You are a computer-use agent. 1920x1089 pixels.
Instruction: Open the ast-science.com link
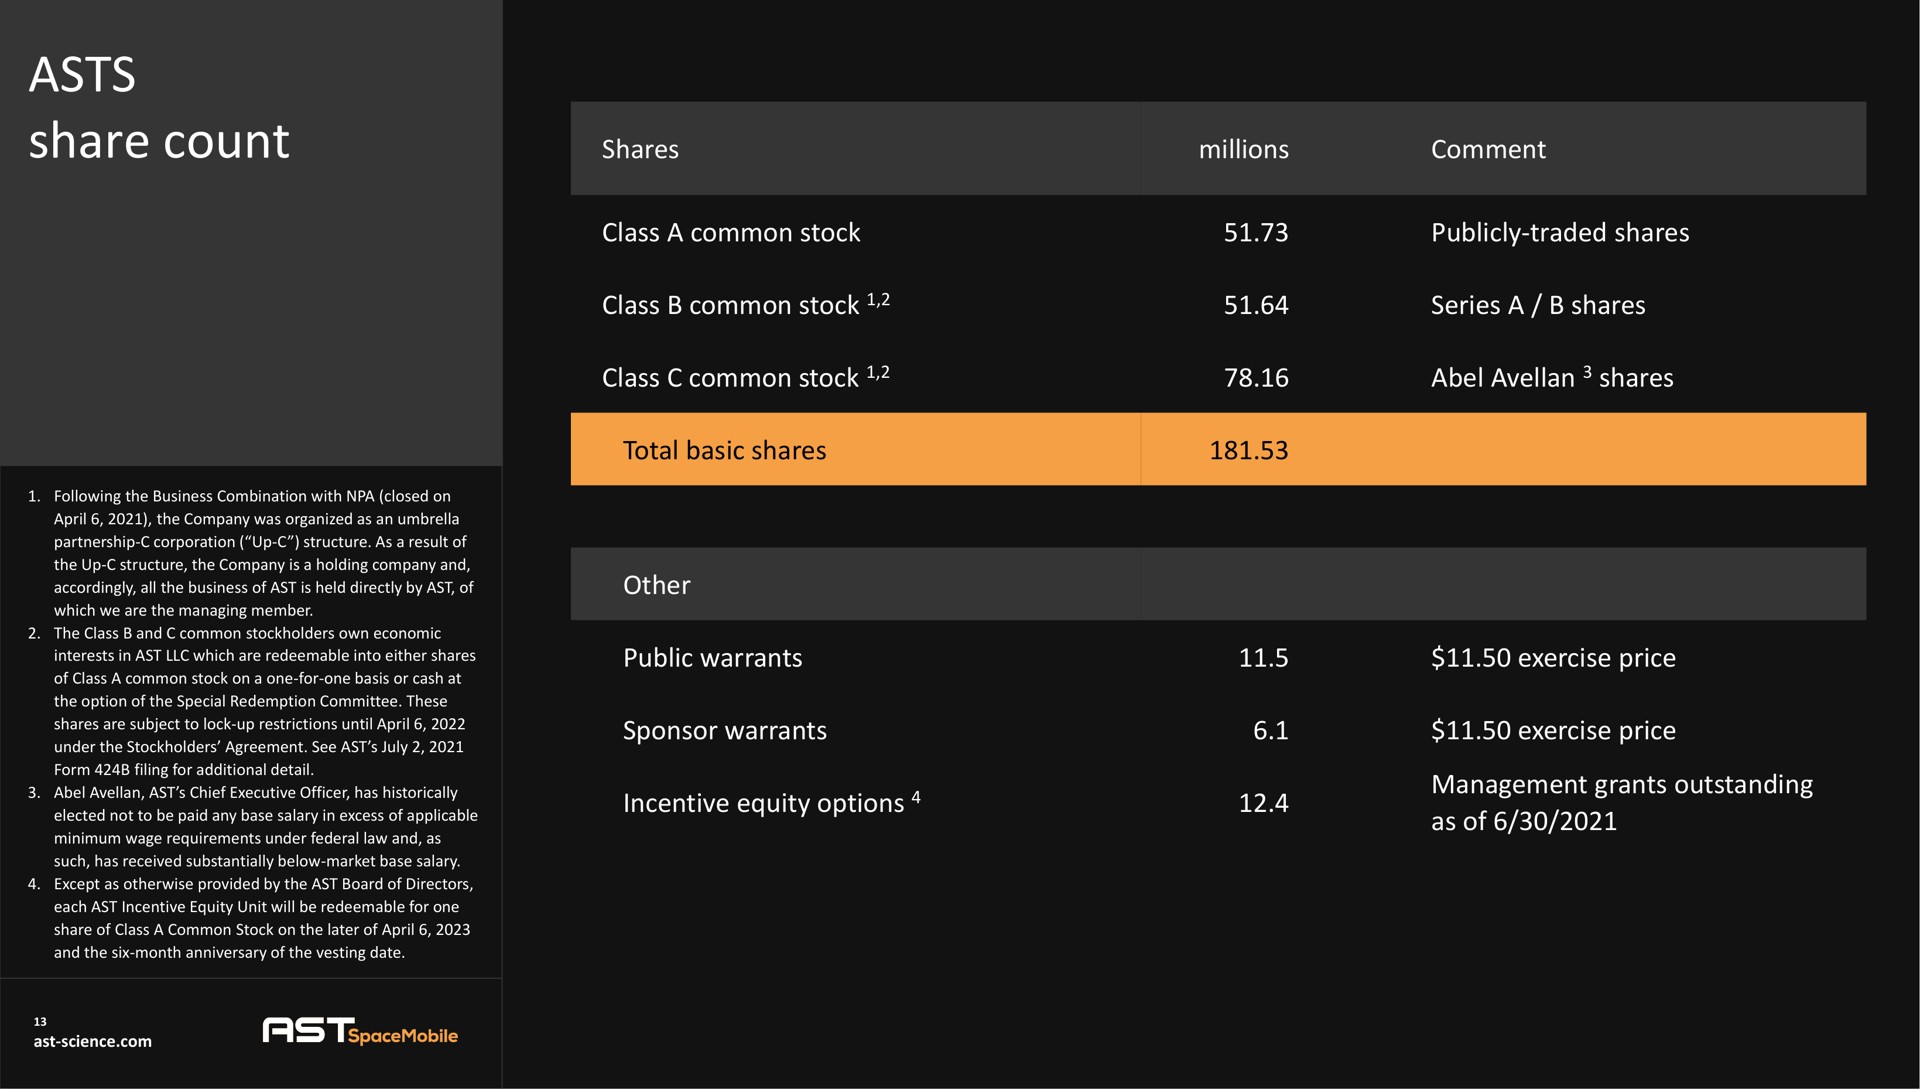click(93, 1041)
